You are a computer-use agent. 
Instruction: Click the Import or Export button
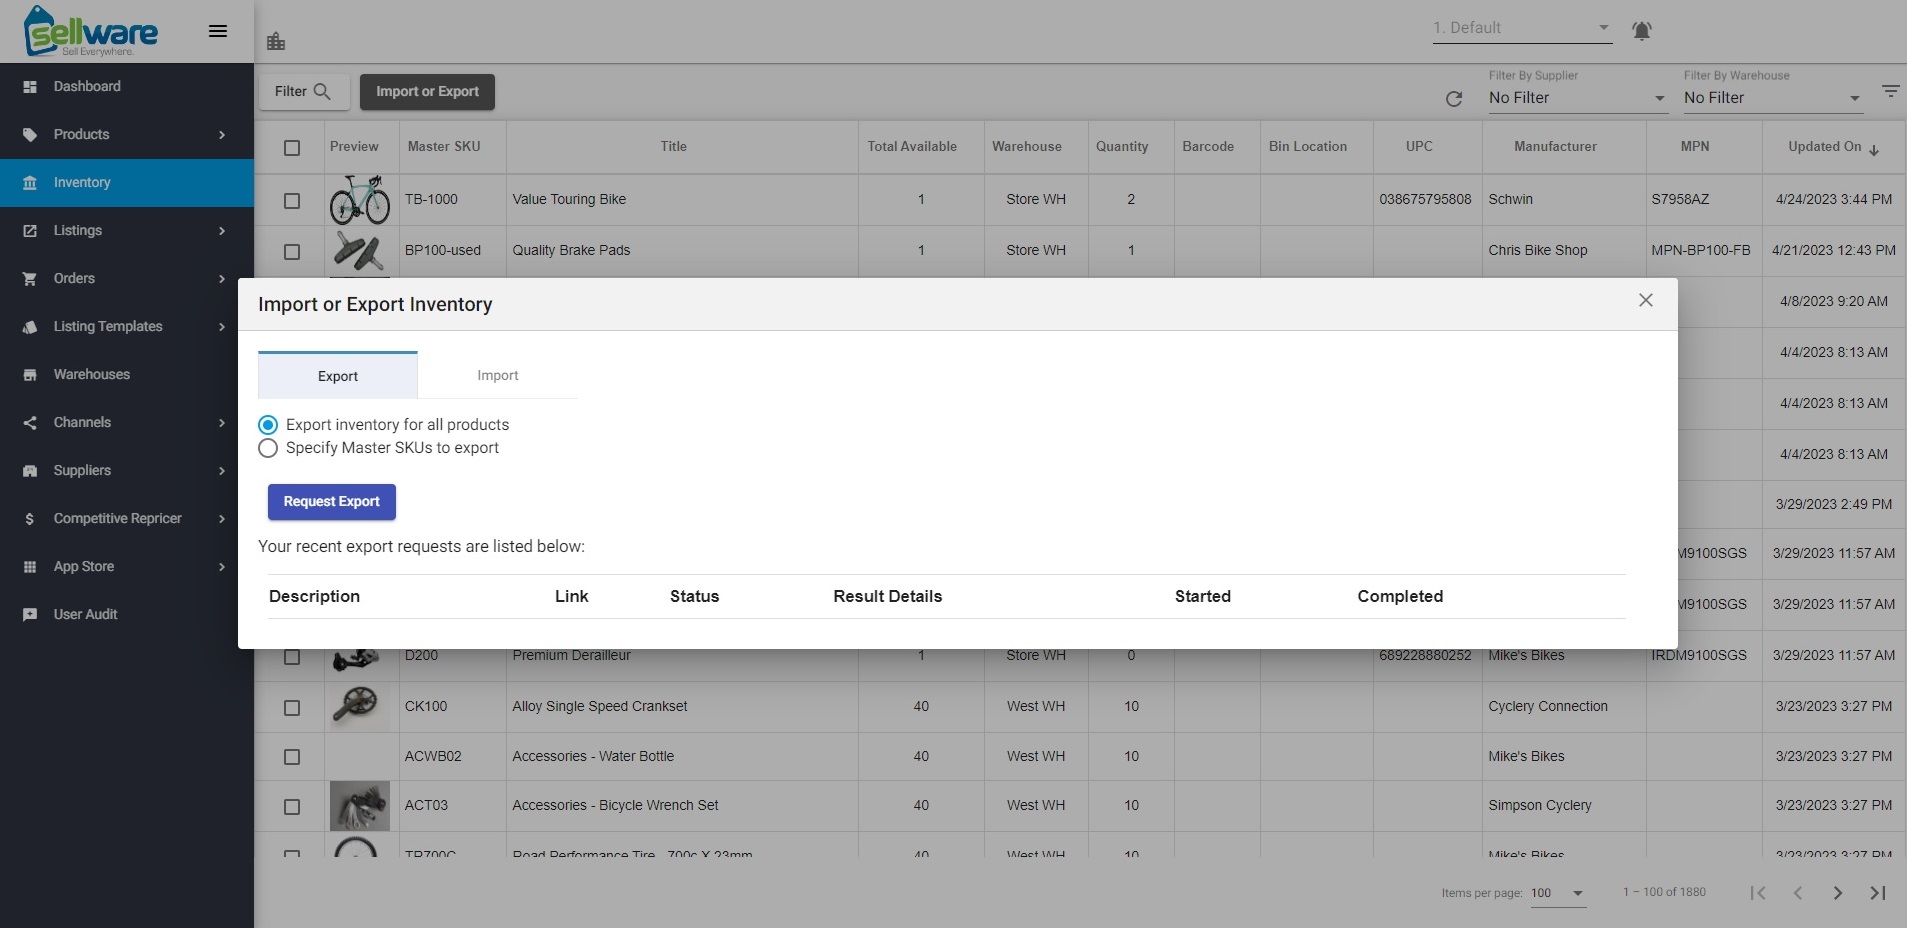coord(427,92)
